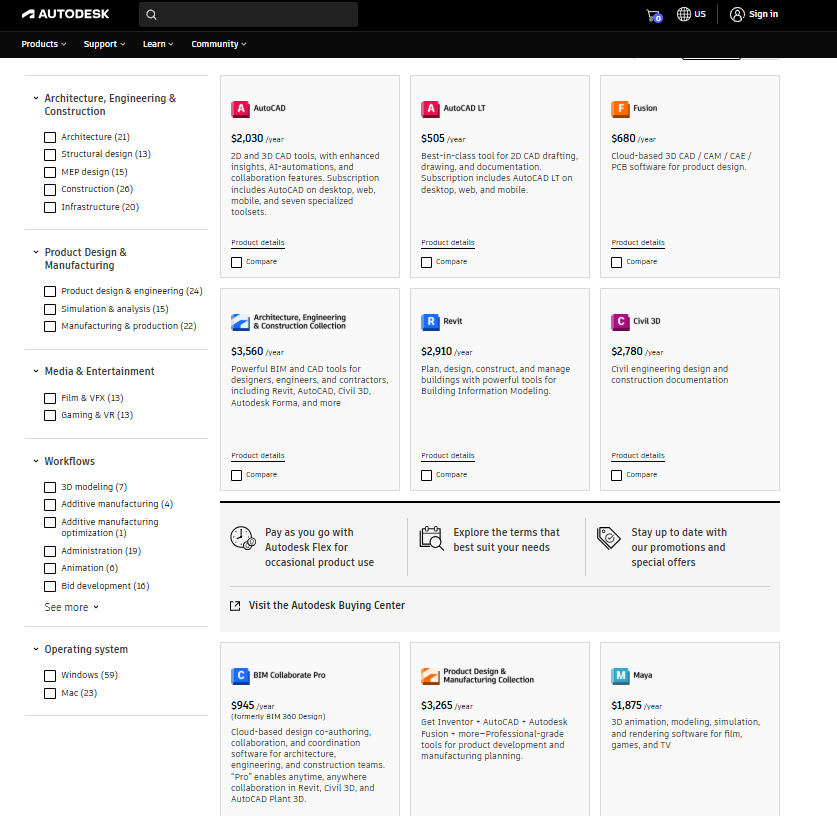Collapse the Operating system section
This screenshot has width=837, height=816.
point(36,649)
